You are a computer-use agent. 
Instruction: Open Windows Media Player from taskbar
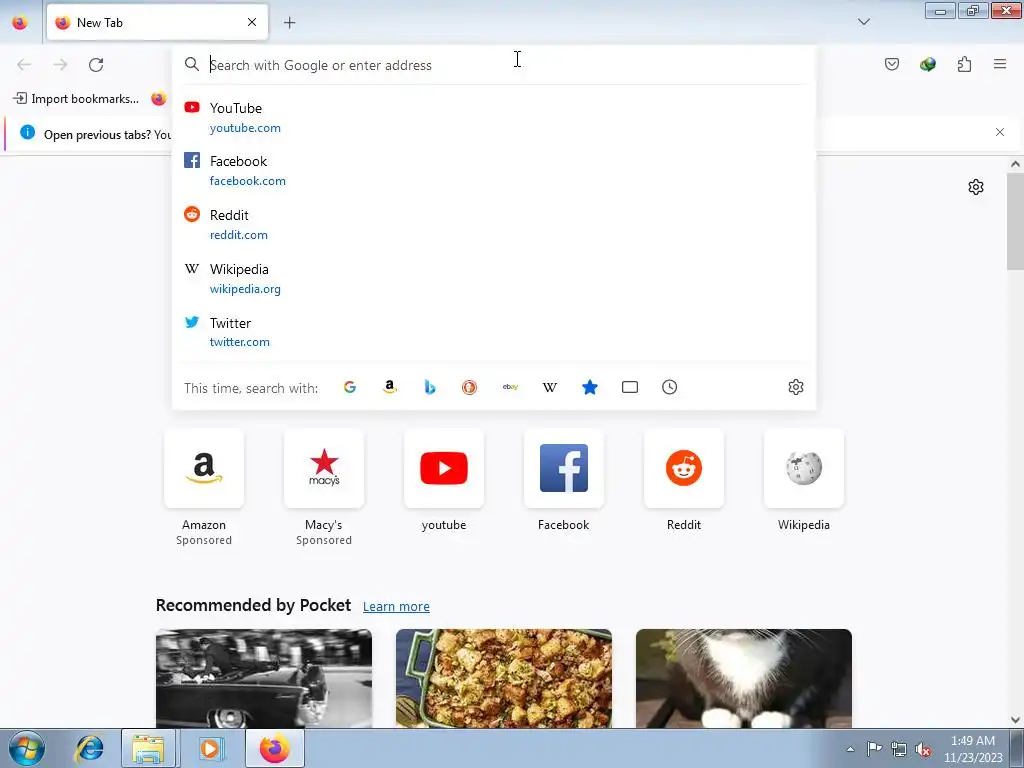pyautogui.click(x=210, y=748)
